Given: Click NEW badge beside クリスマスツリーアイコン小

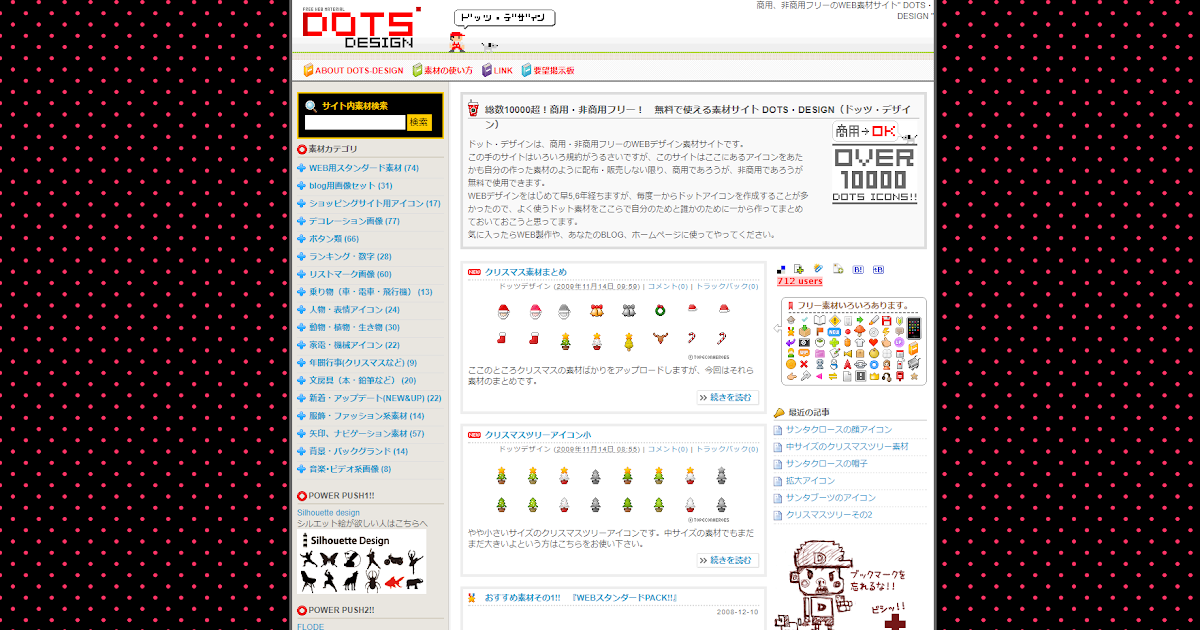Looking at the screenshot, I should pyautogui.click(x=474, y=435).
